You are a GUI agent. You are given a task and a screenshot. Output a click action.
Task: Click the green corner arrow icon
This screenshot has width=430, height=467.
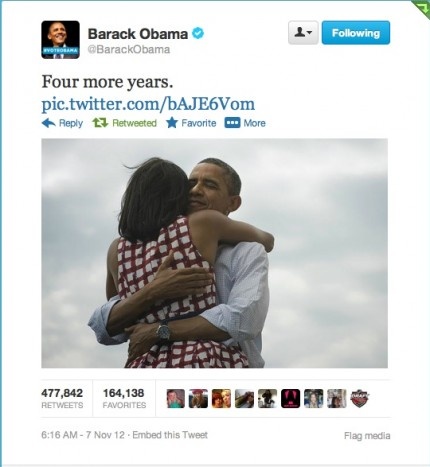[x=423, y=7]
